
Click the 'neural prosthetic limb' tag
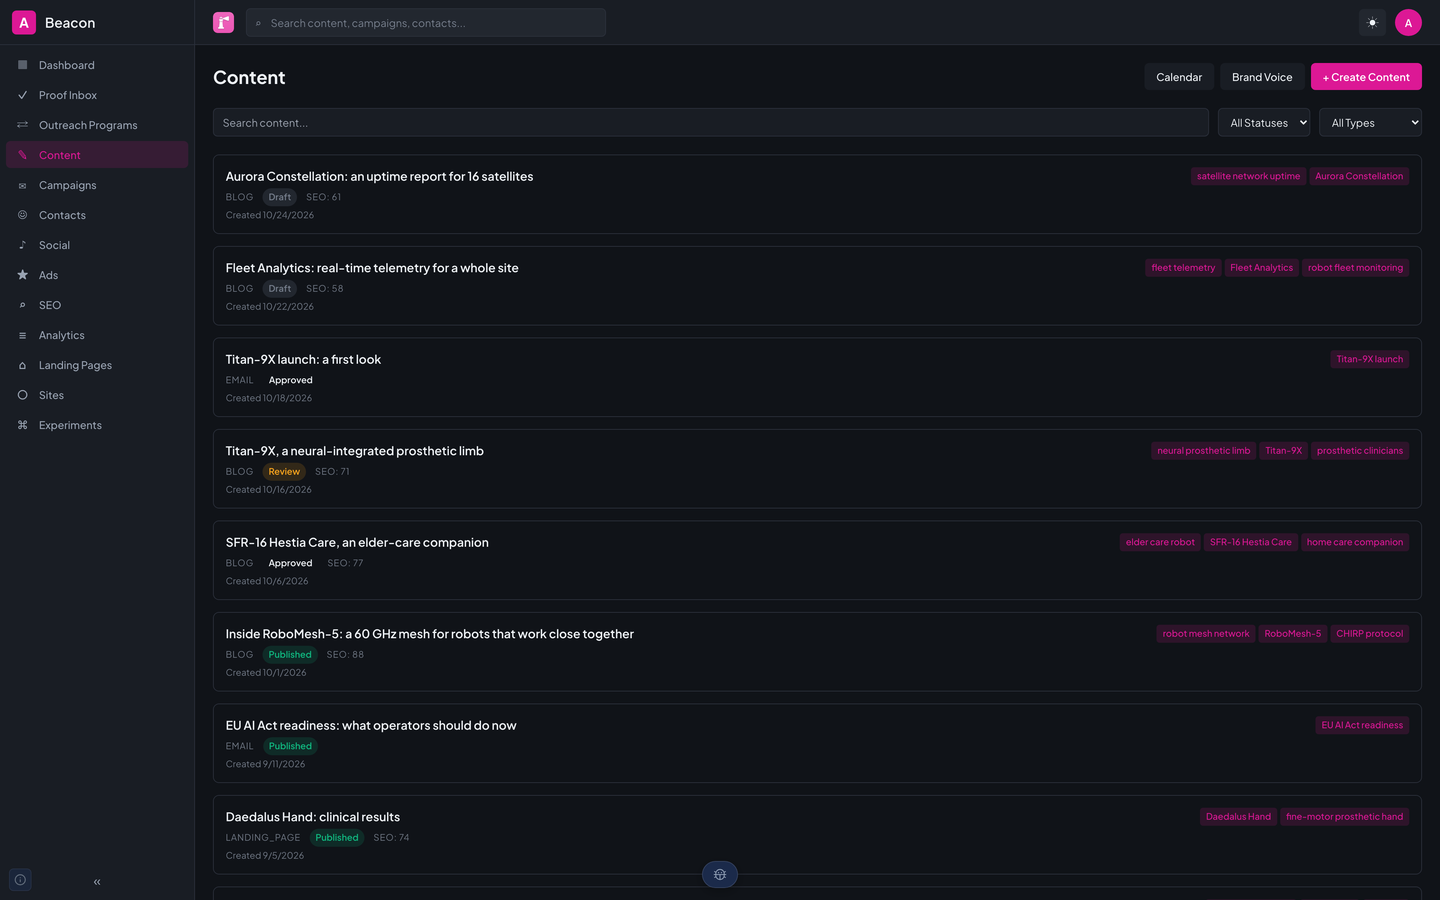point(1203,451)
